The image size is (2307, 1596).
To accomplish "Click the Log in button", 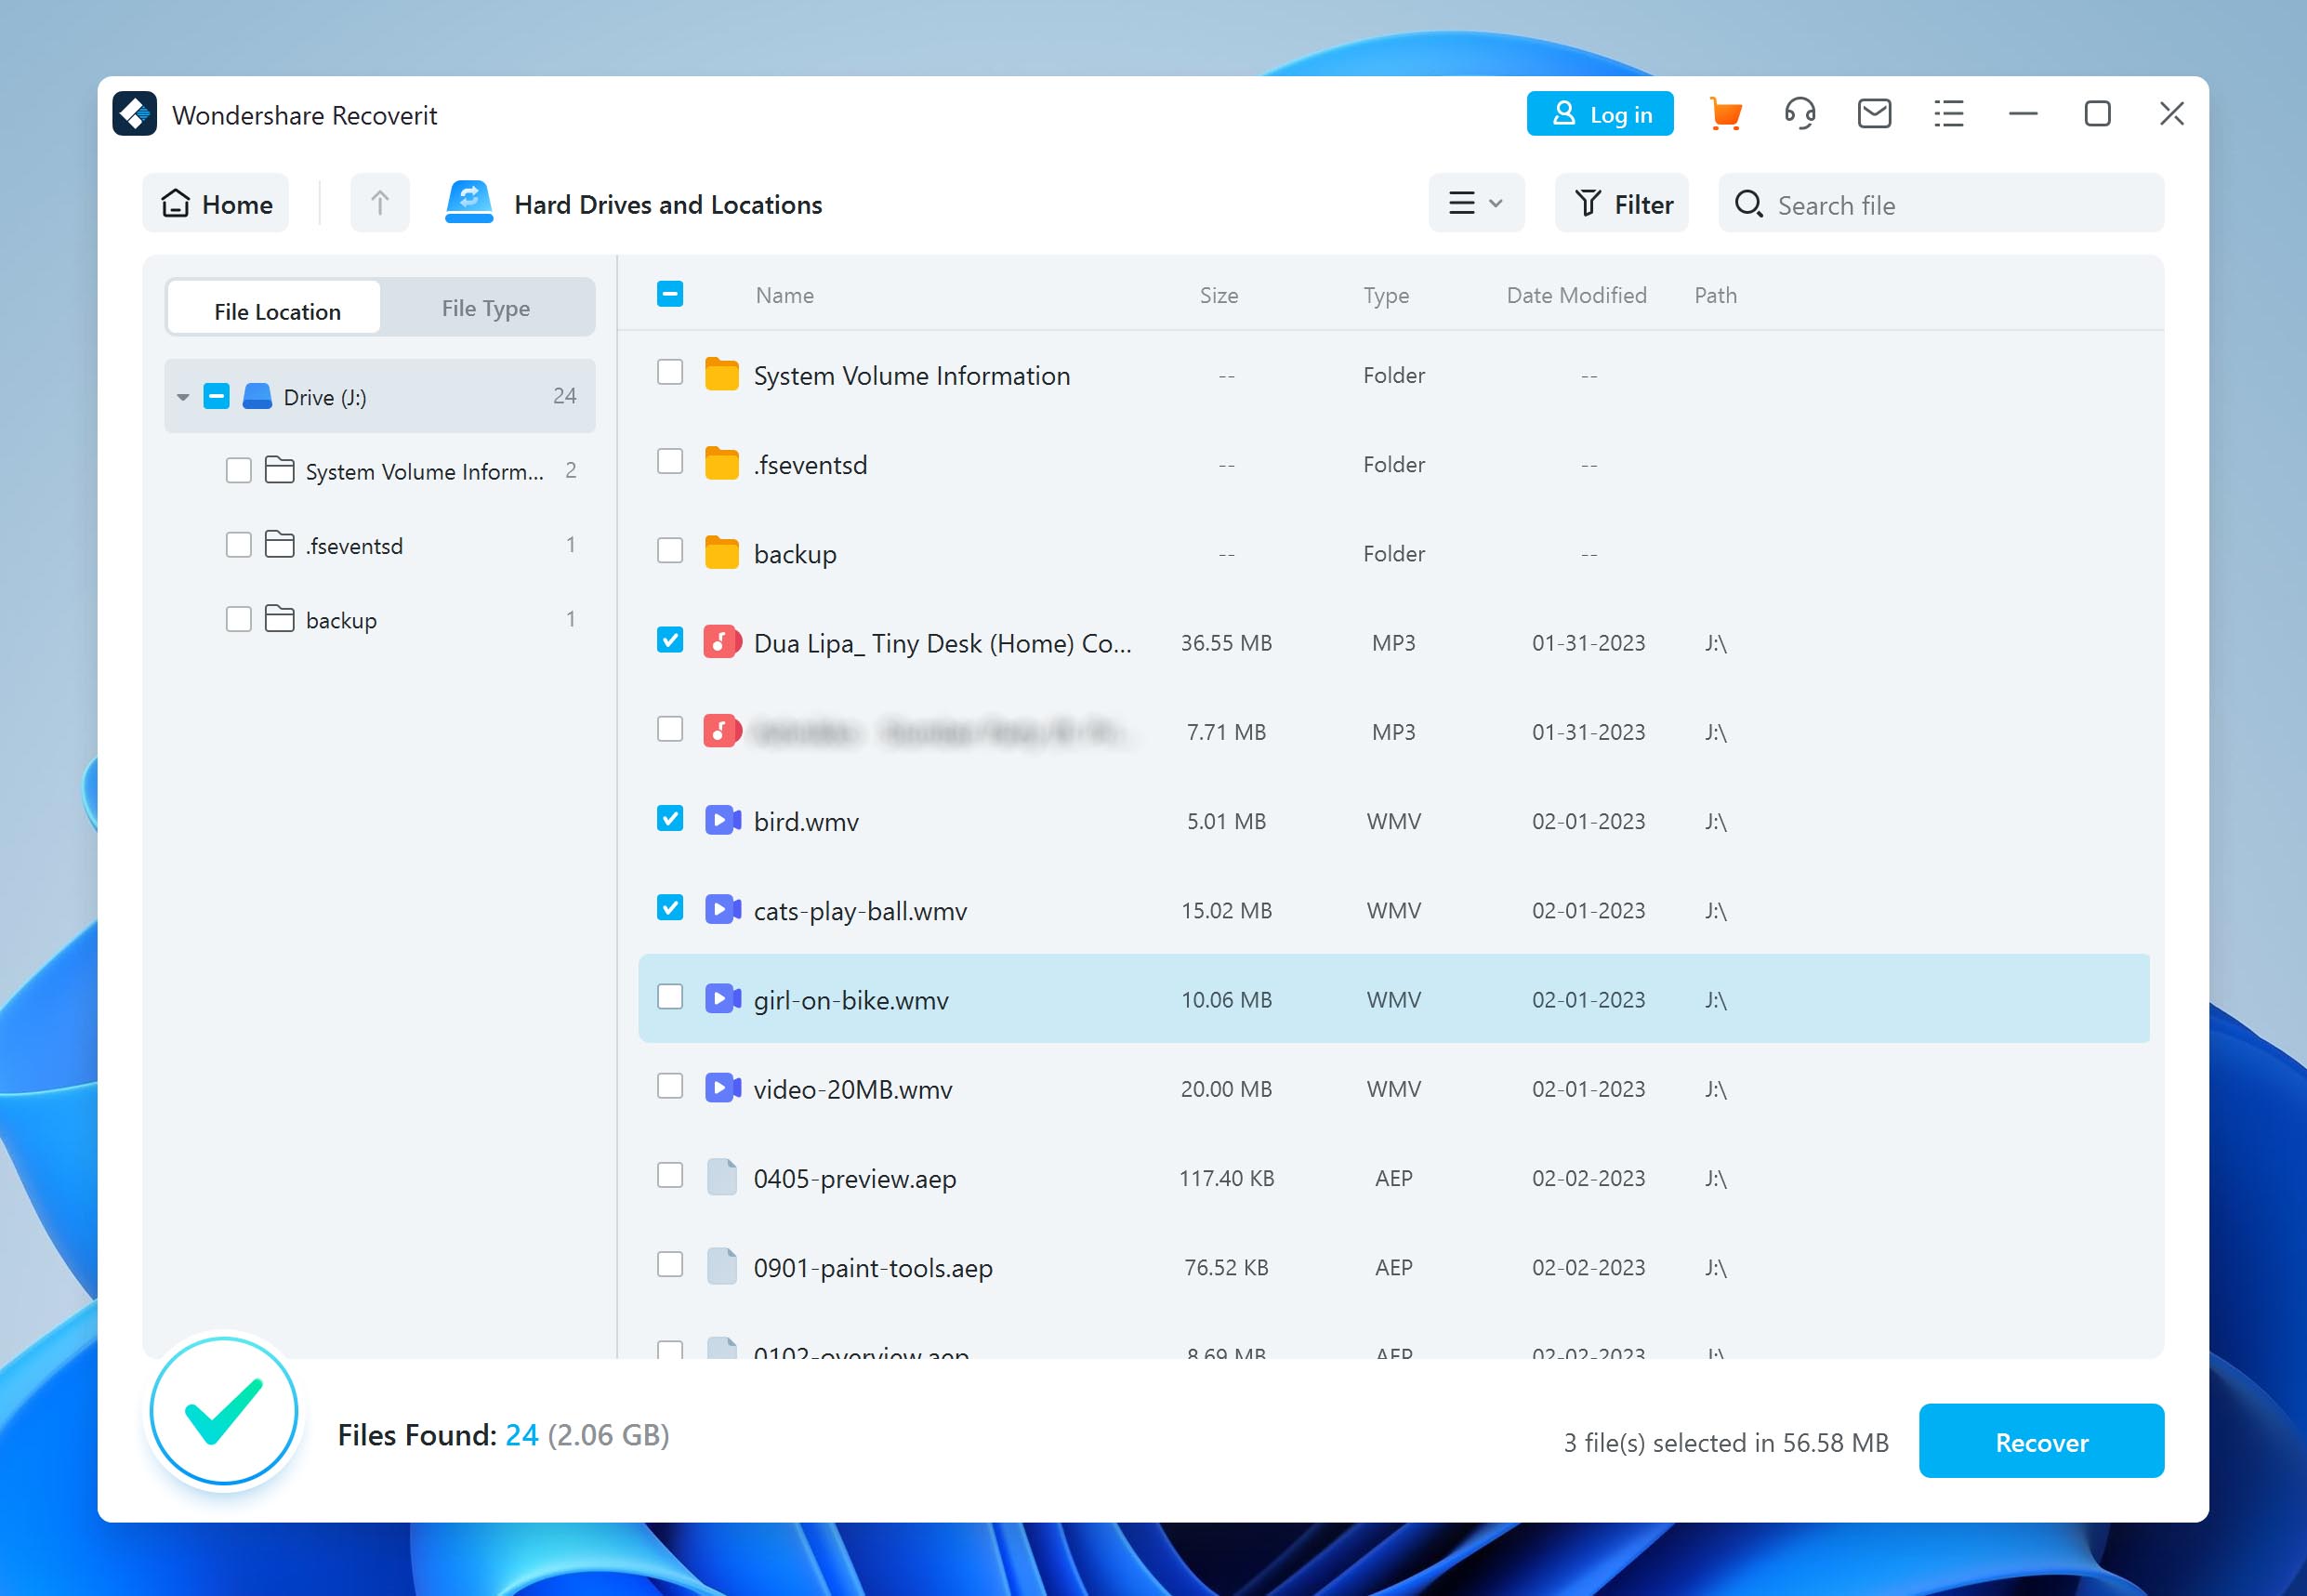I will [x=1600, y=114].
